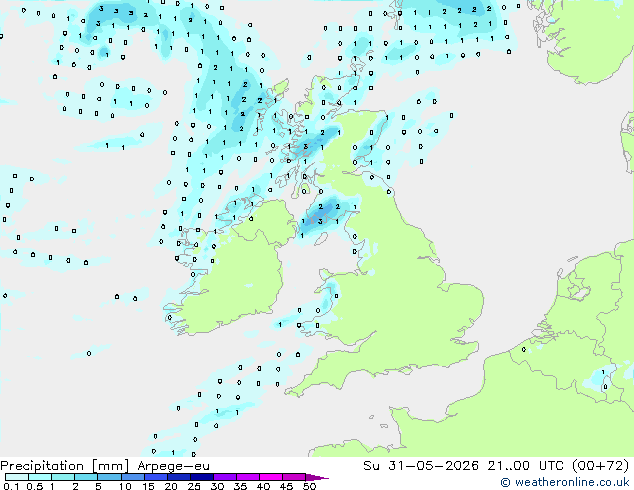The height and width of the screenshot is (490, 634).
Task: Click the '[mm]' unit label
Action: click(x=111, y=466)
